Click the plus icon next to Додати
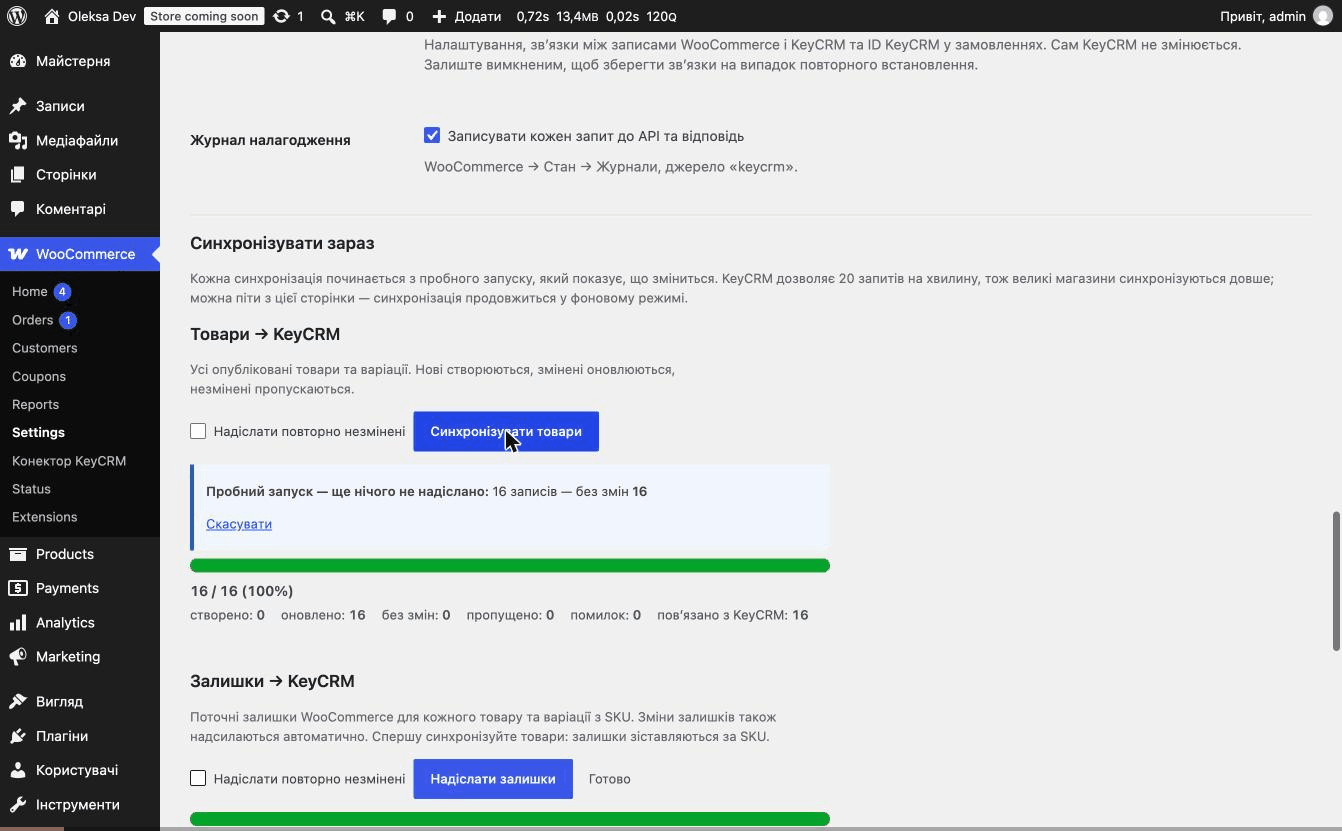Viewport: 1342px width, 831px height. pos(439,16)
